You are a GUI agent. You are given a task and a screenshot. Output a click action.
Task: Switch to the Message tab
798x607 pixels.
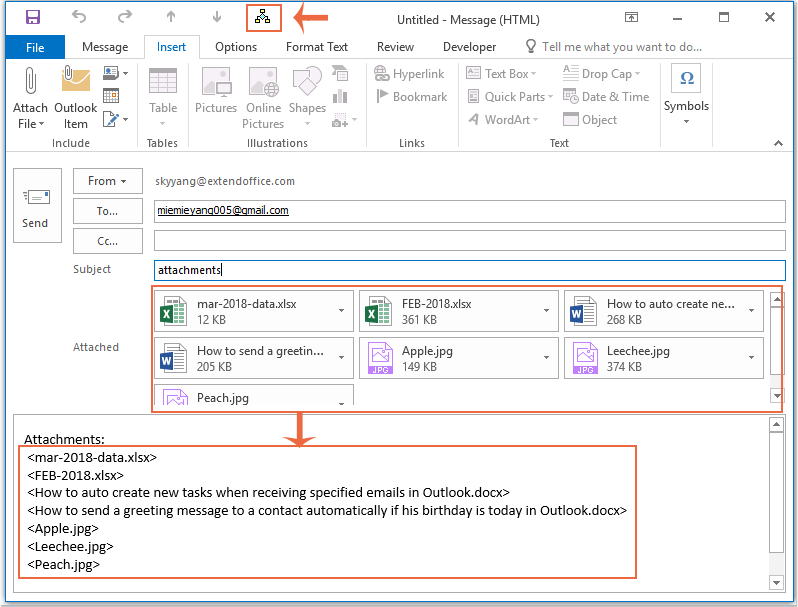105,47
